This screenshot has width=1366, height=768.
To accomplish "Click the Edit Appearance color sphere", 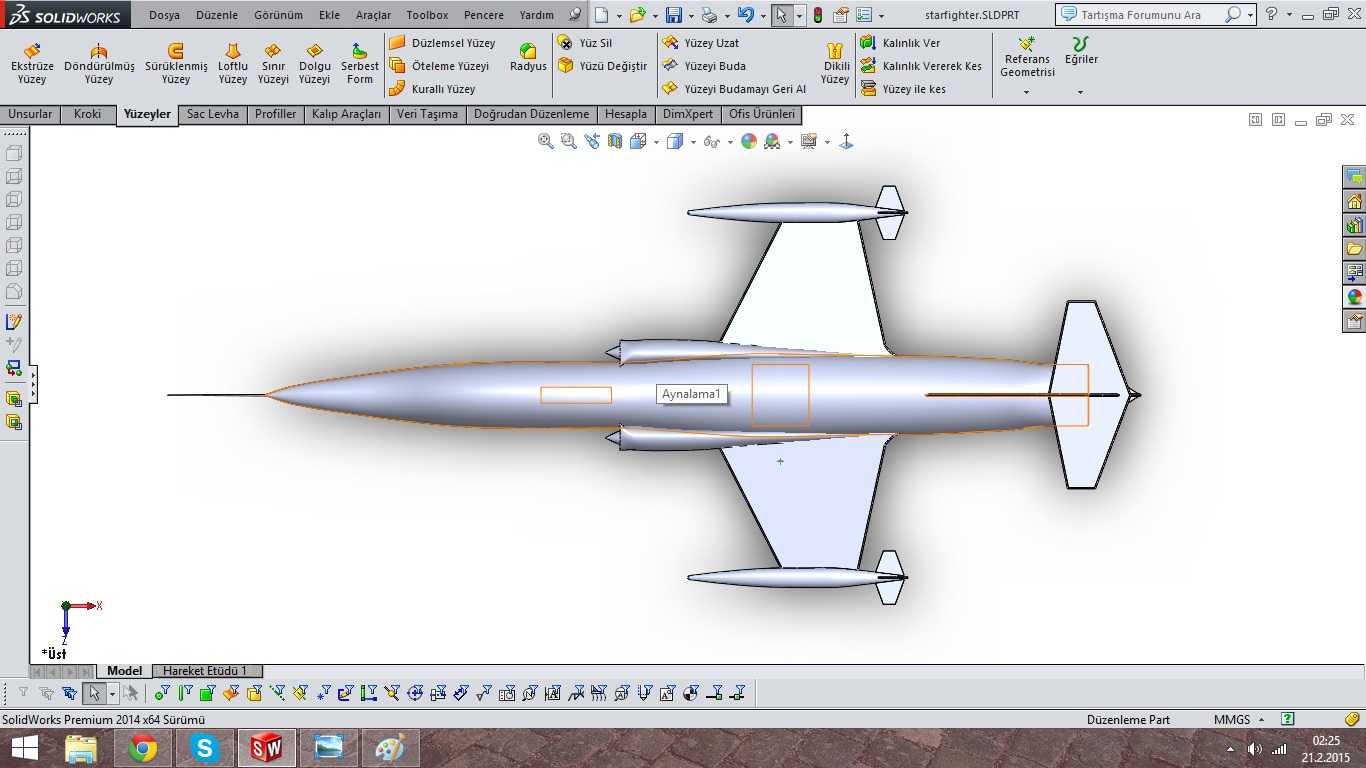I will click(749, 142).
